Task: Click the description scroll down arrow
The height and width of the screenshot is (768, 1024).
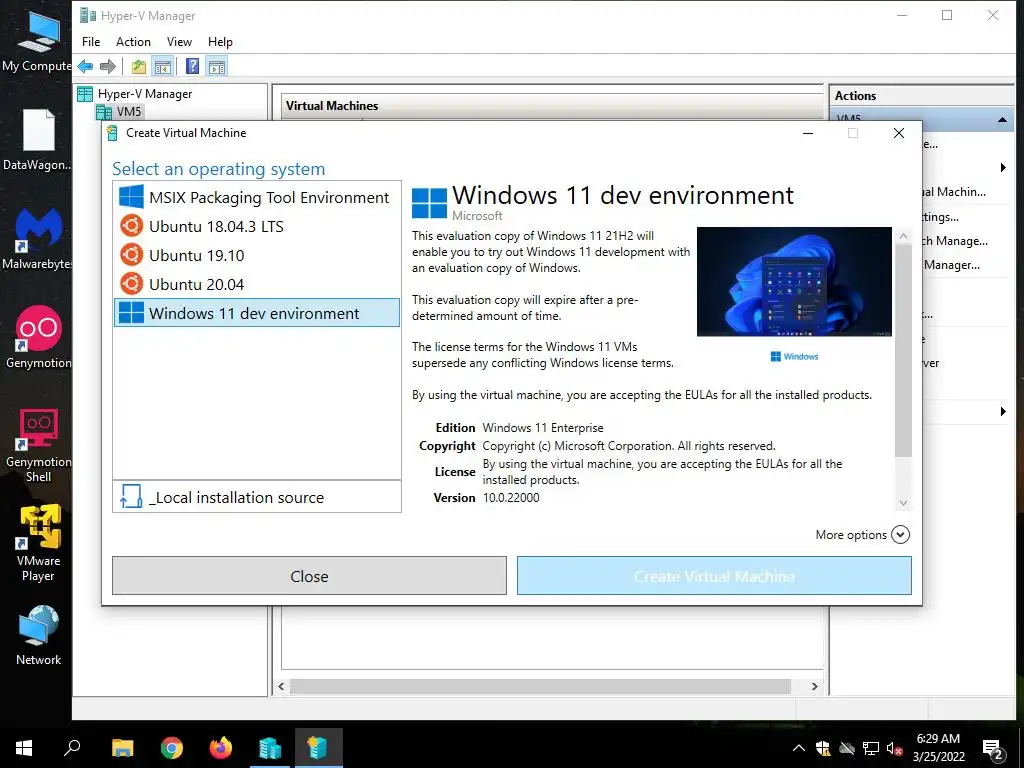Action: pyautogui.click(x=903, y=503)
